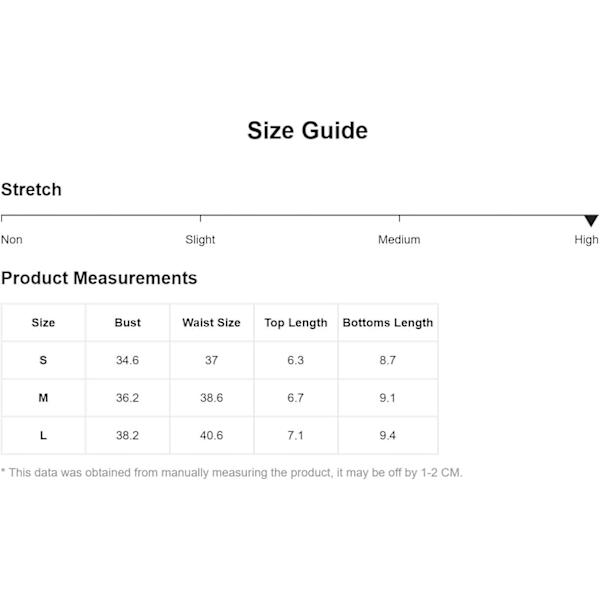
Task: Select the size M row label
Action: point(43,398)
